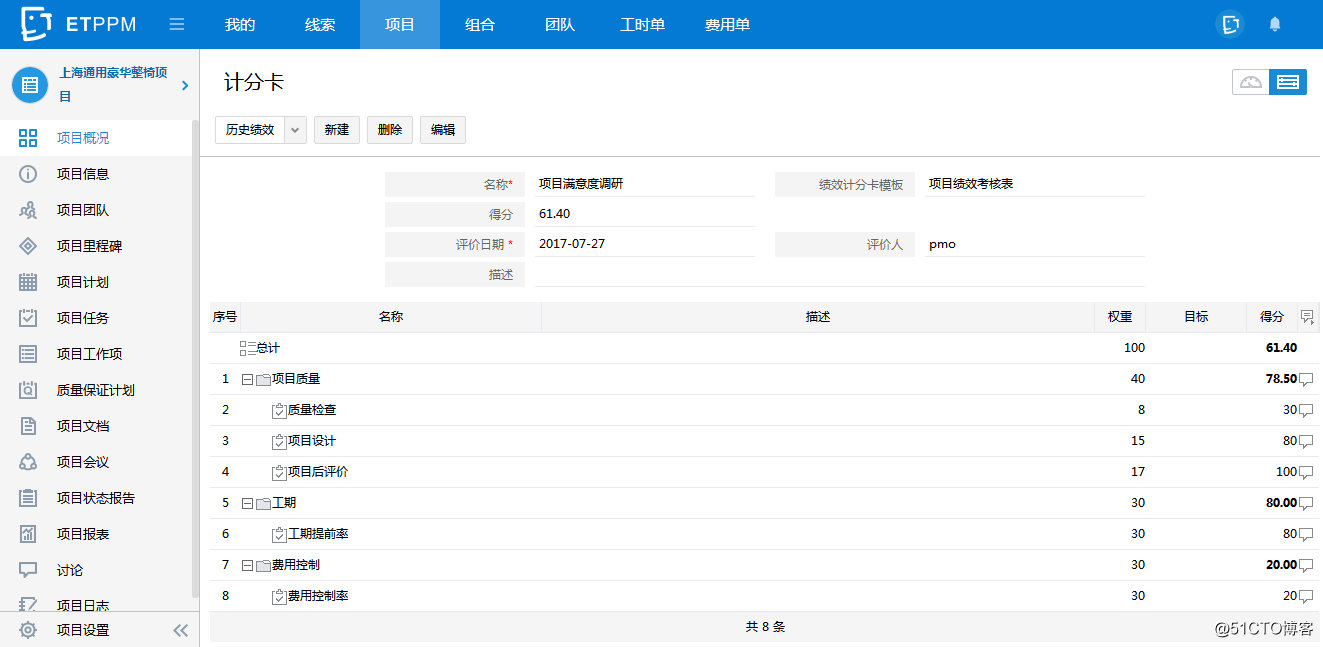The height and width of the screenshot is (647, 1323).
Task: Click the 项目设置 gear icon
Action: (x=28, y=630)
